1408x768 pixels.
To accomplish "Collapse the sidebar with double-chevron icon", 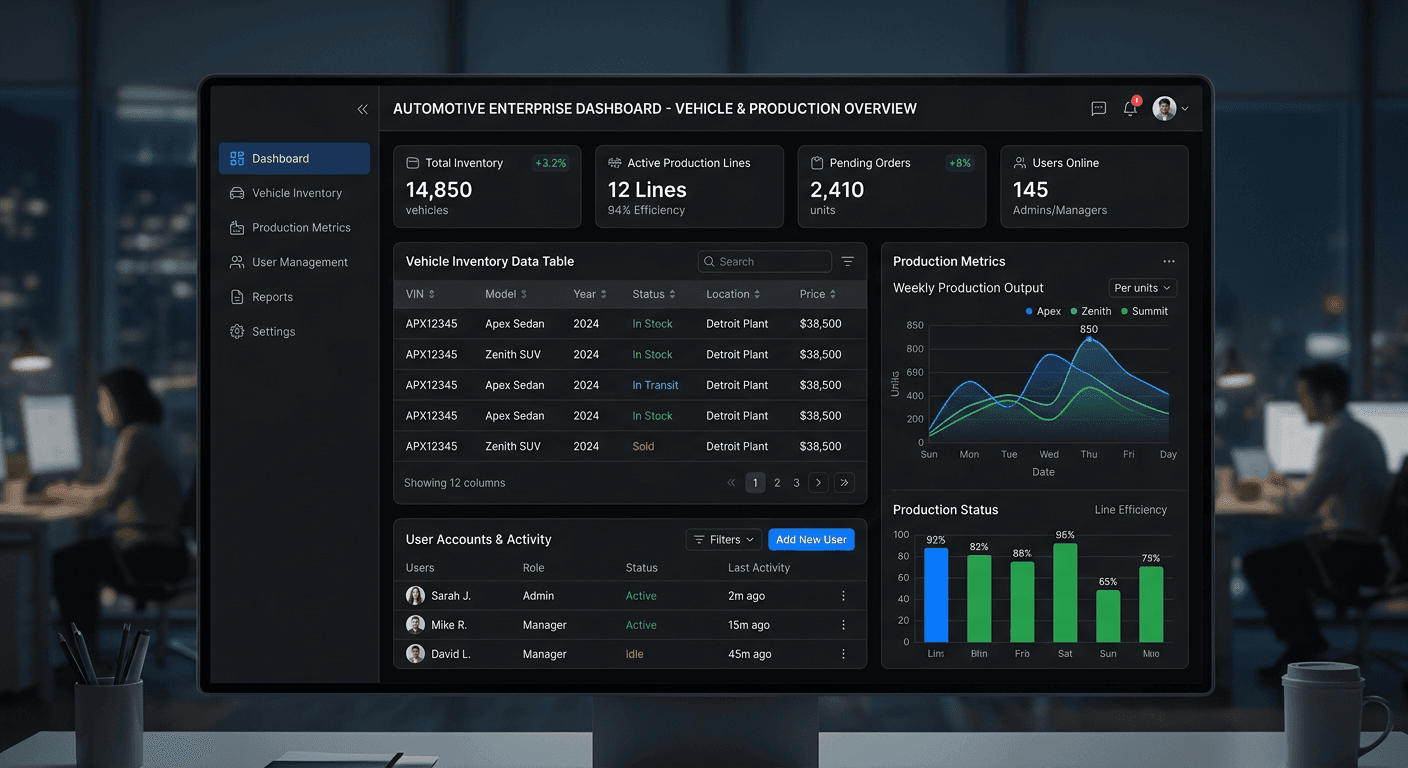I will pos(362,109).
